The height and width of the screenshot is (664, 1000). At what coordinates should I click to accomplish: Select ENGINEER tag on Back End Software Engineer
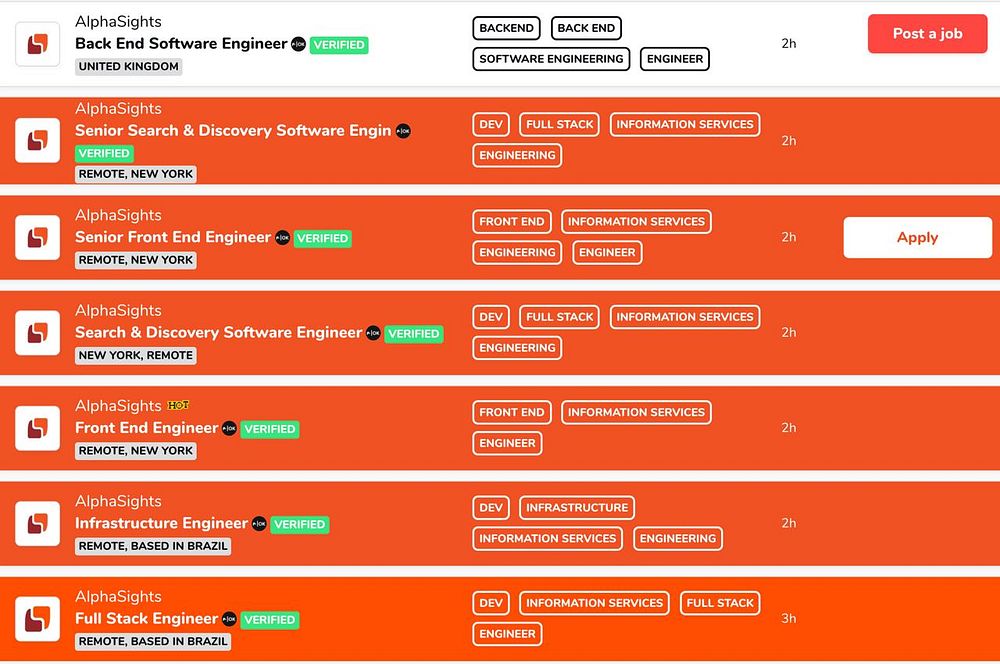[675, 59]
